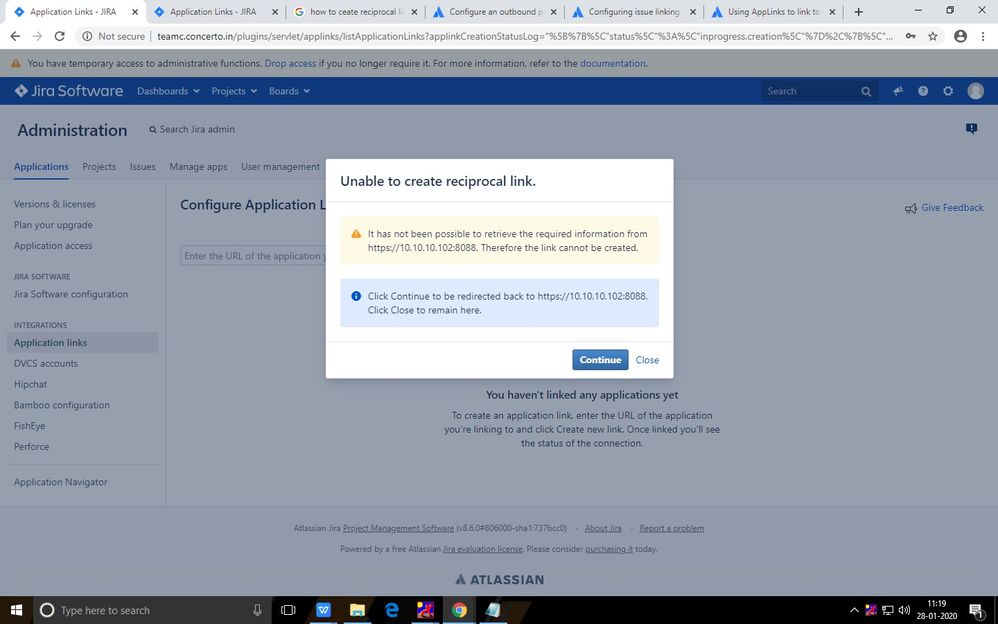
Task: Switch to the Configuring issue linking tab
Action: 633,11
